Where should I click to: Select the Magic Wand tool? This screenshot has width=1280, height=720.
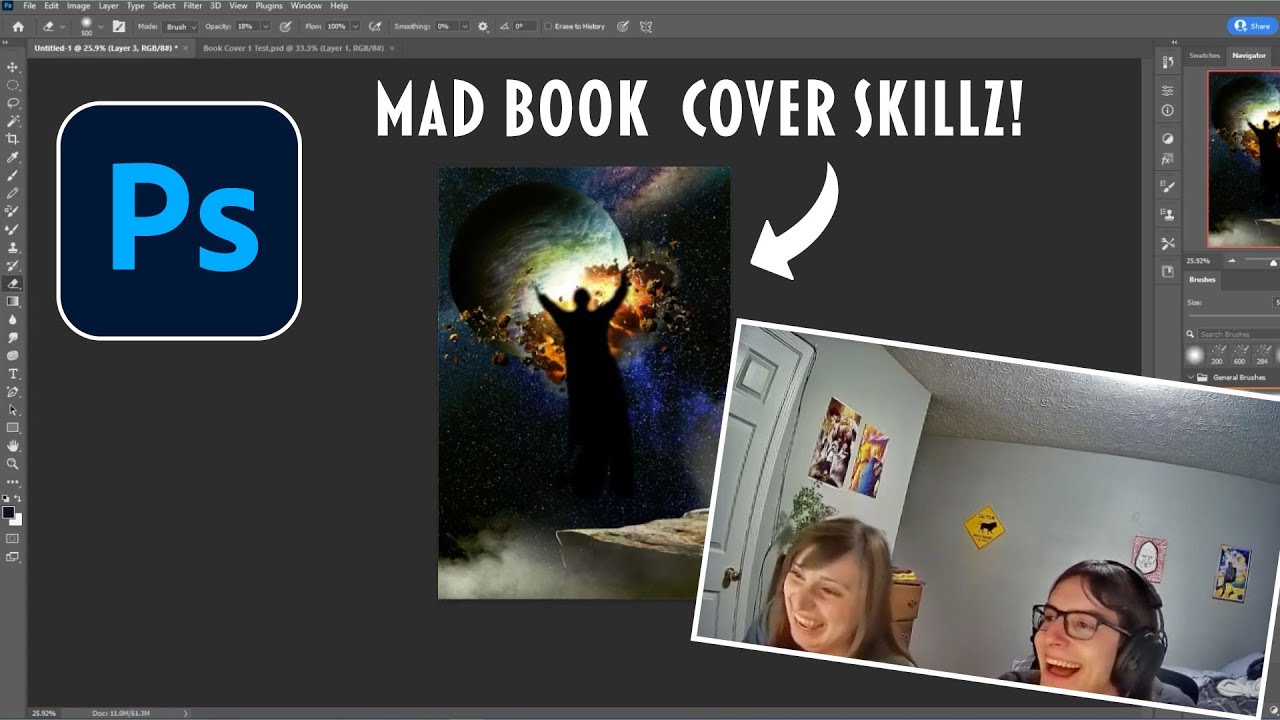(13, 121)
